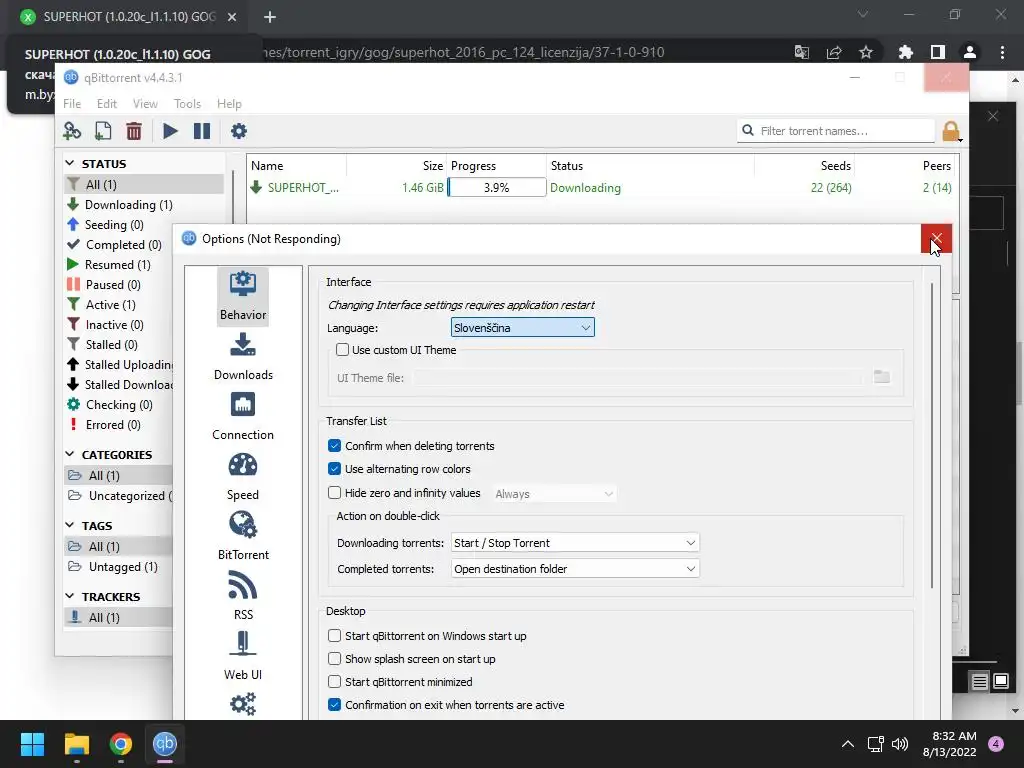Screen dimensions: 1024x768
Task: Click the browse folder icon for UI Theme file
Action: tap(882, 377)
